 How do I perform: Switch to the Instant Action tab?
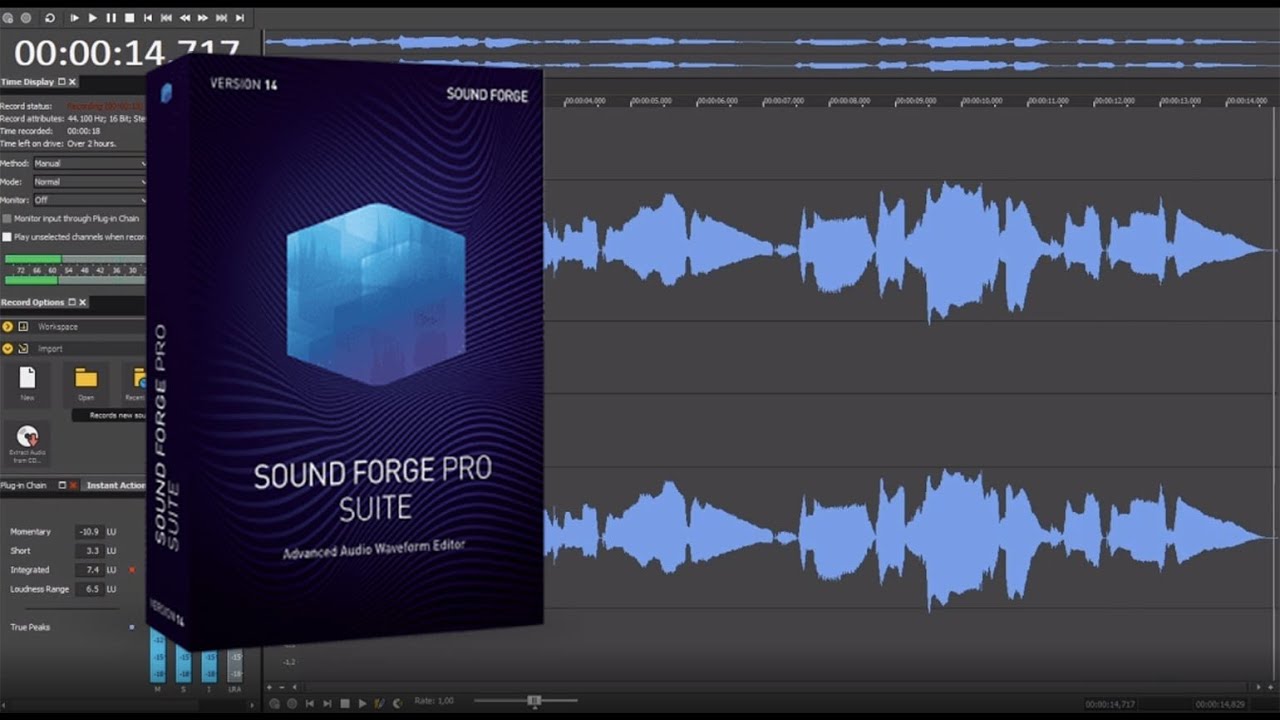[x=116, y=485]
